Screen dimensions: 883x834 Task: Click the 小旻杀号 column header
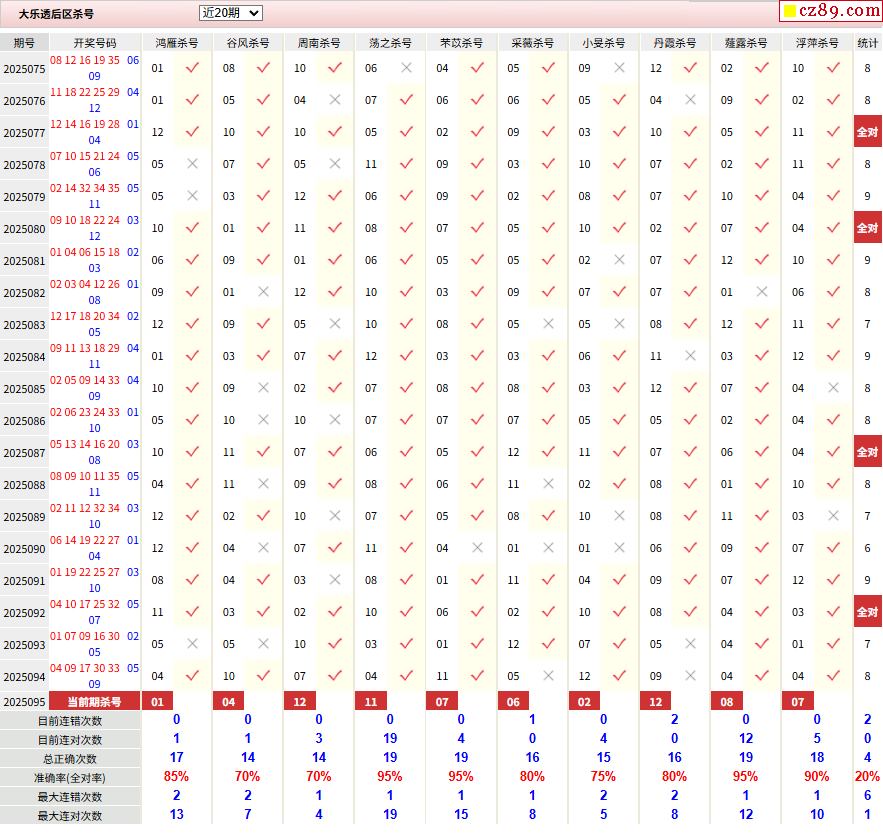[603, 43]
